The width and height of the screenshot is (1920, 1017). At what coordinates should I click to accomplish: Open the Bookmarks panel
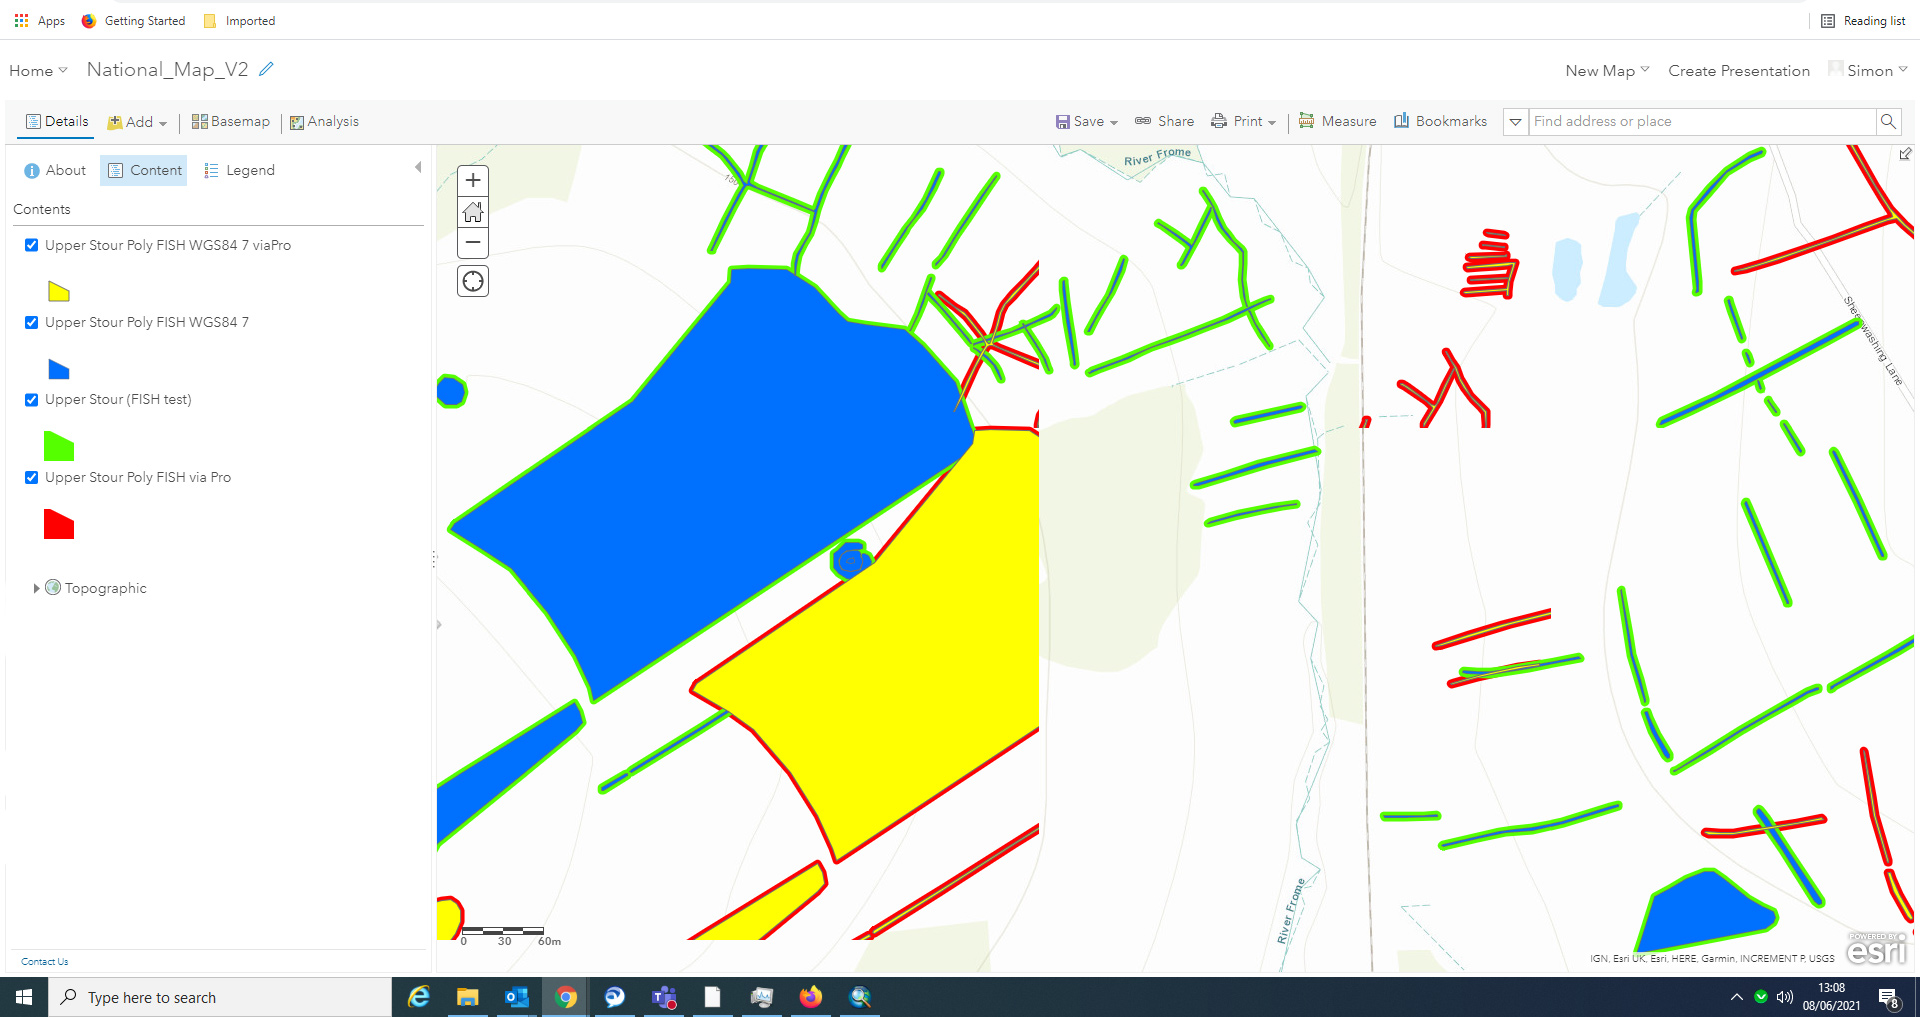tap(1440, 121)
